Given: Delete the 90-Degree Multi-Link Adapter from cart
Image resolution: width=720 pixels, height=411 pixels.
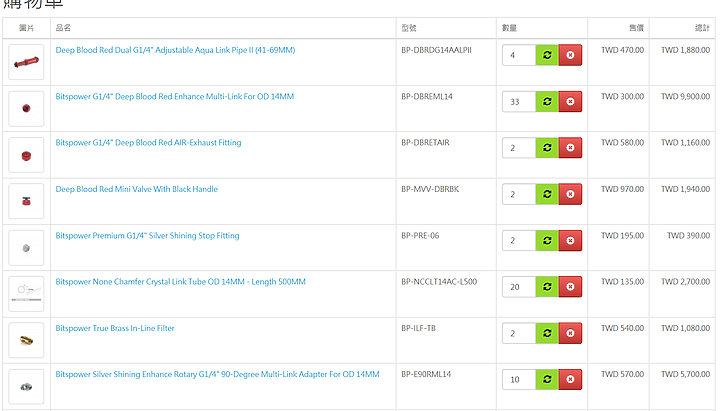Looking at the screenshot, I should tap(570, 380).
